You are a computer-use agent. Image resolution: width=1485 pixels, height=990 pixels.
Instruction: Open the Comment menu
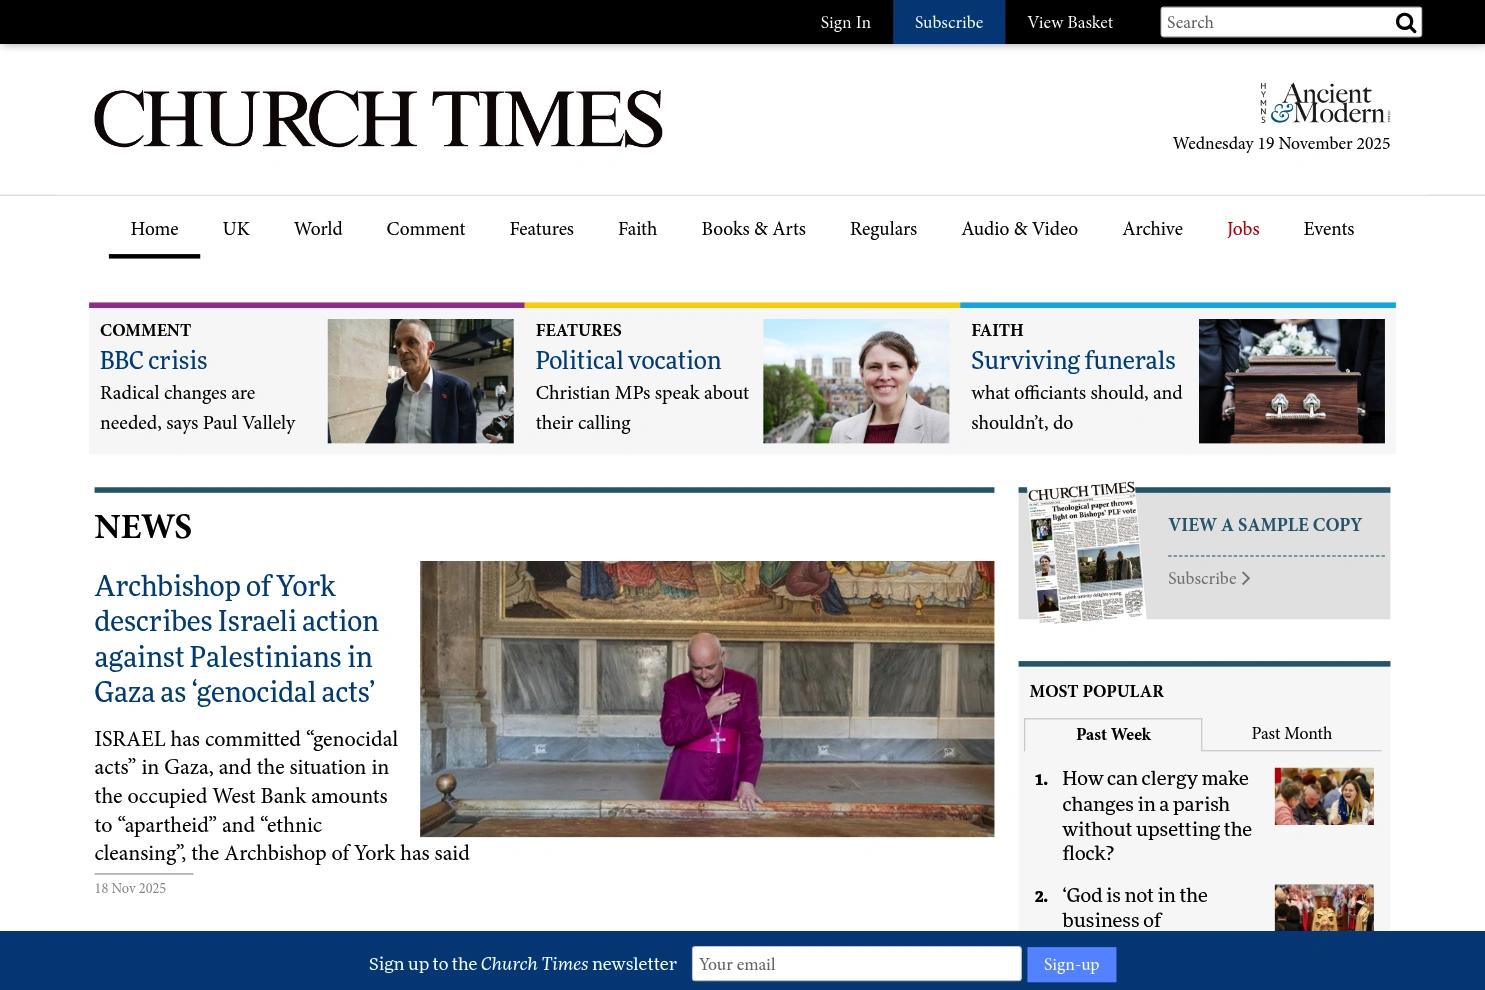426,229
